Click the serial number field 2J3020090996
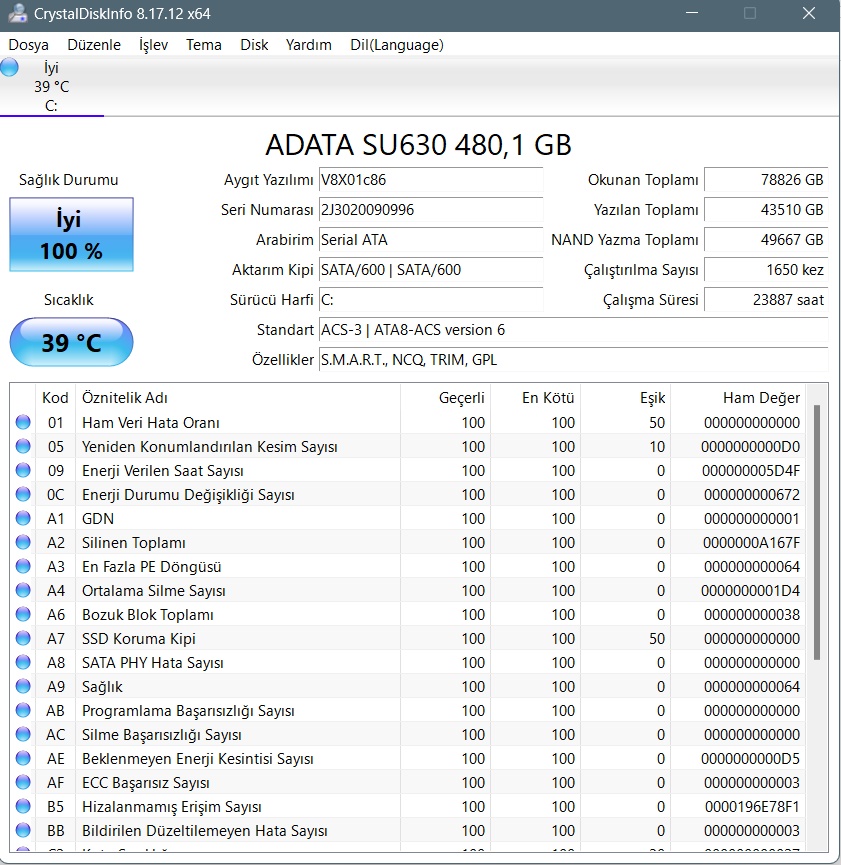Viewport: 841px width, 865px height. (430, 210)
